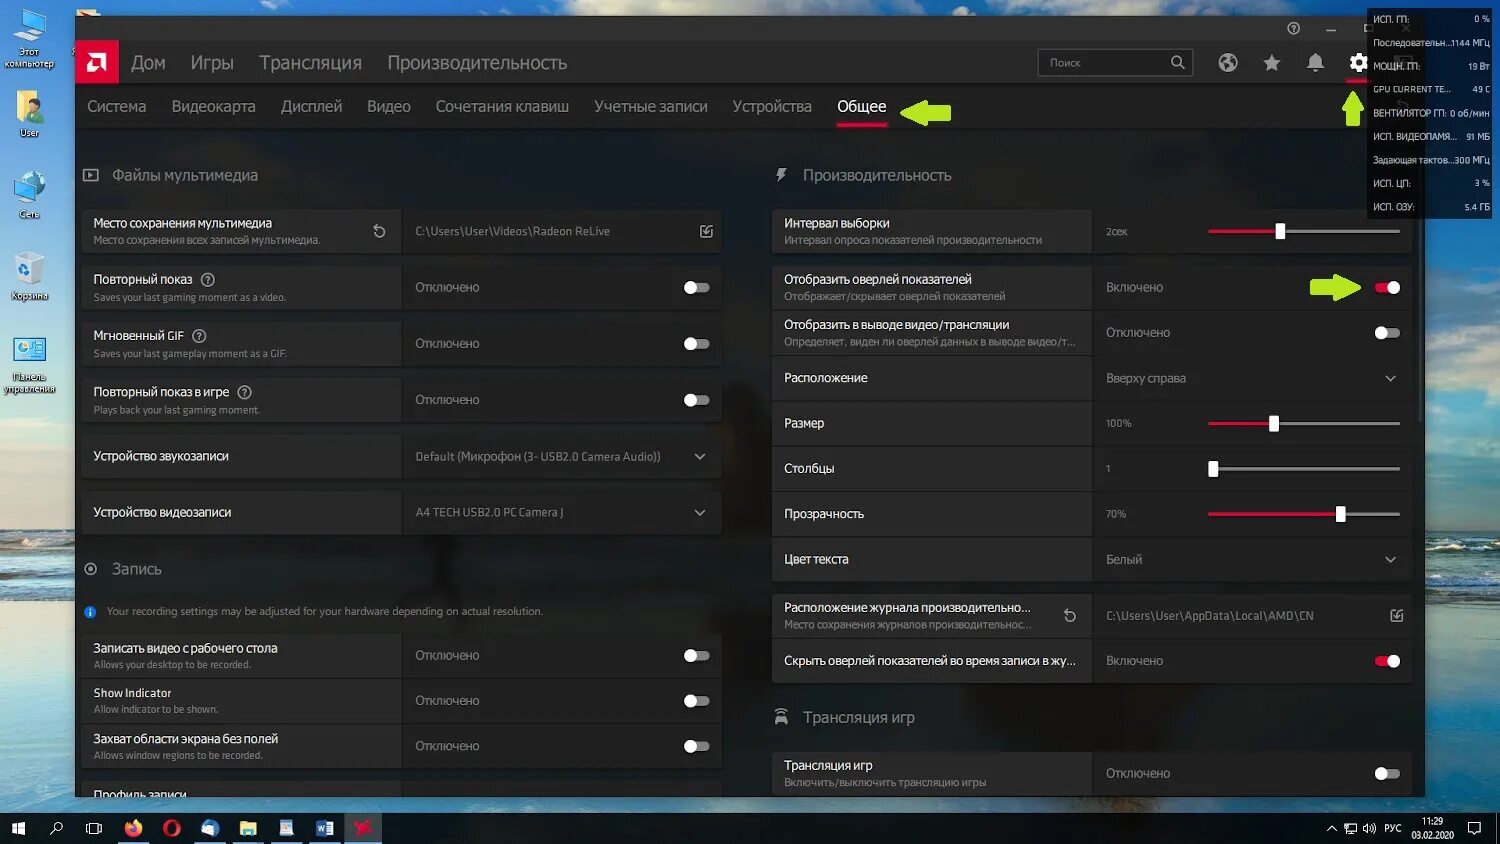
Task: Click Radeon Software taskbar icon
Action: [363, 828]
